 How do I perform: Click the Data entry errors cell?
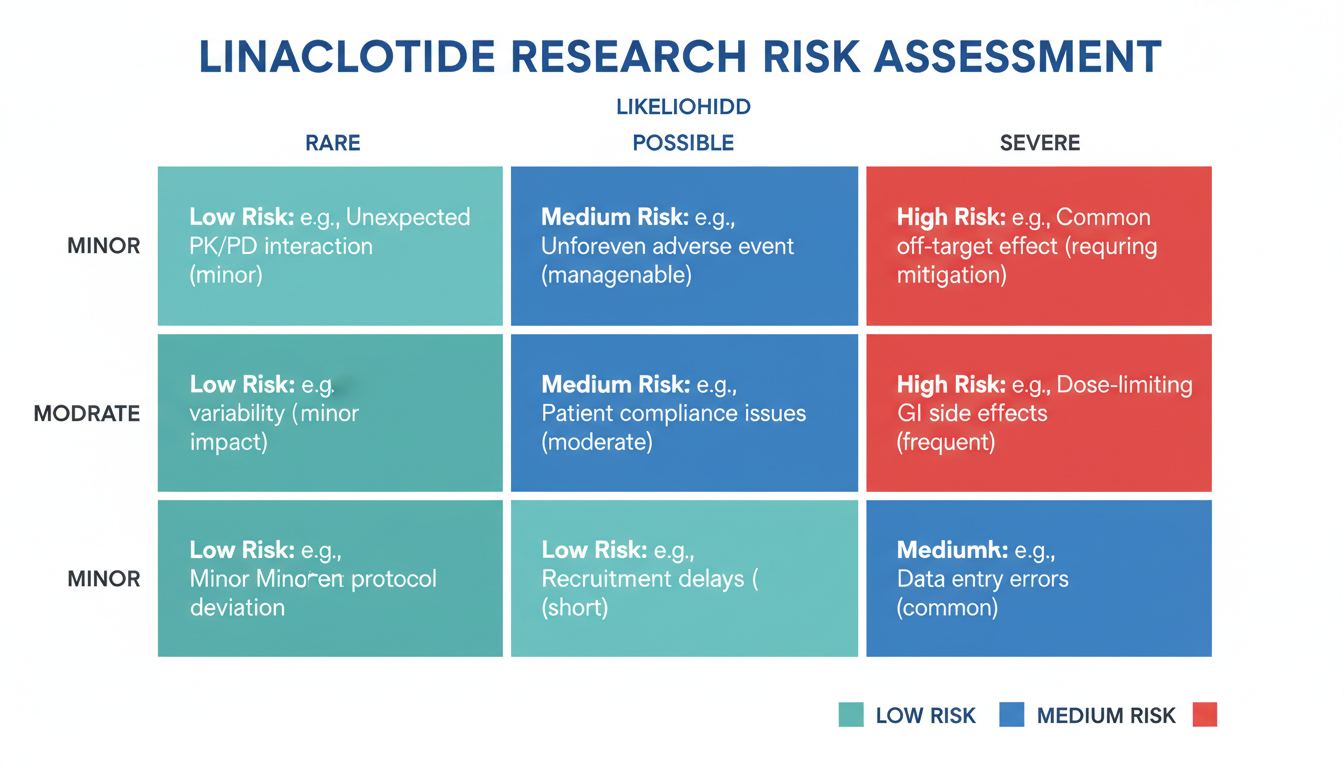pyautogui.click(x=1038, y=579)
